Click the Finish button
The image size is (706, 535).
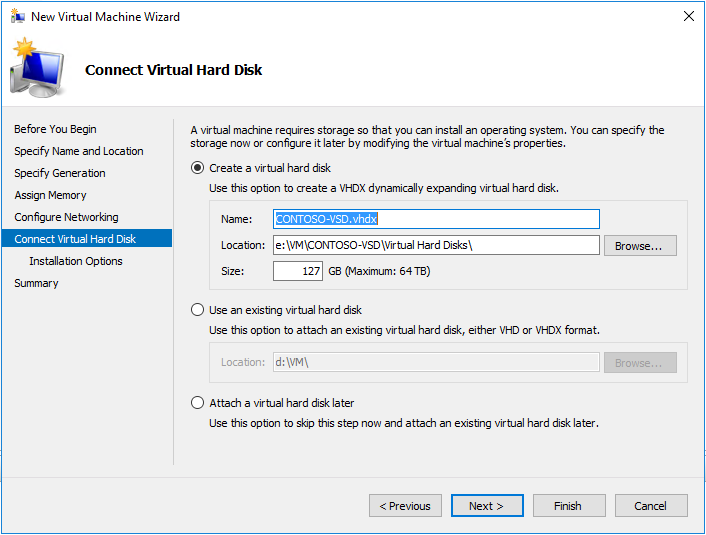click(x=567, y=506)
